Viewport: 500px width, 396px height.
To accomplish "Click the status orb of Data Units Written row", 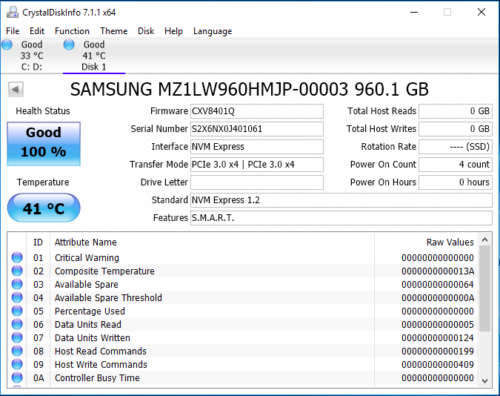I will click(17, 337).
